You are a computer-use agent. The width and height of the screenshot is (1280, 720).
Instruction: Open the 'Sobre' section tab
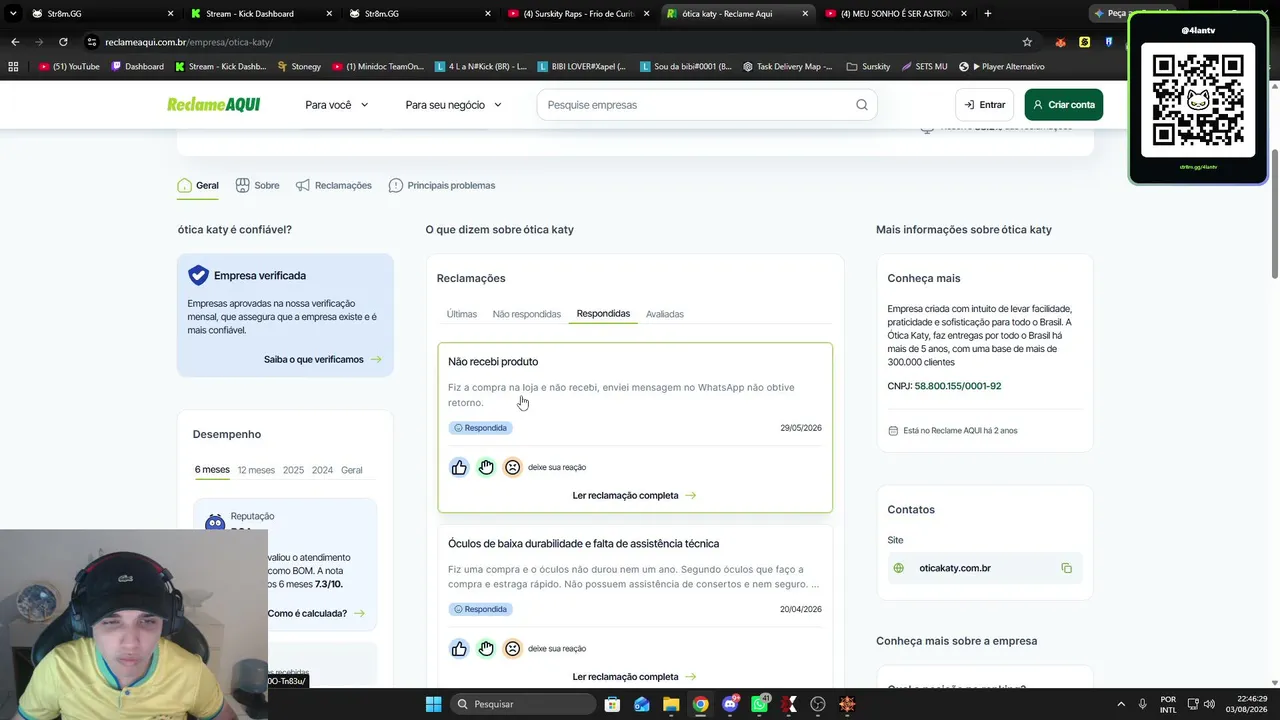pyautogui.click(x=257, y=185)
